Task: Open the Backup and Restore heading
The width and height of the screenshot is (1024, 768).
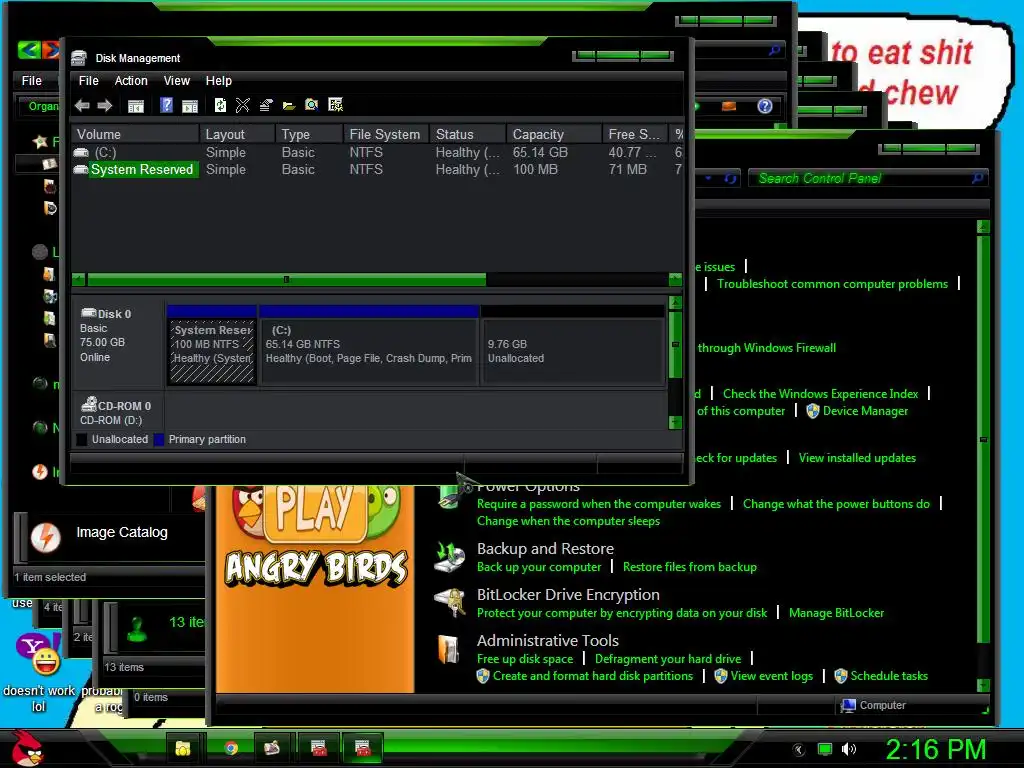Action: tap(545, 549)
